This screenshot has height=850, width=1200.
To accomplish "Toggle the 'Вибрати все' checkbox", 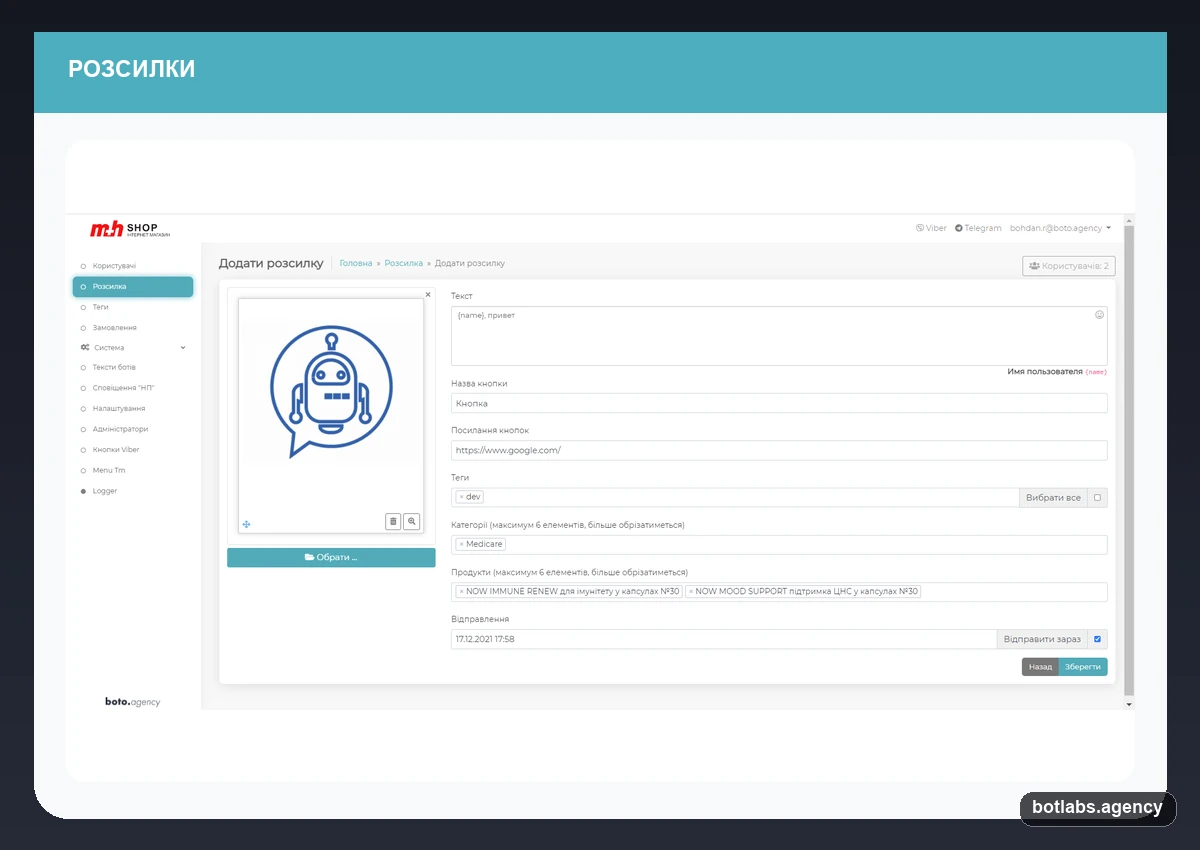I will click(1097, 497).
